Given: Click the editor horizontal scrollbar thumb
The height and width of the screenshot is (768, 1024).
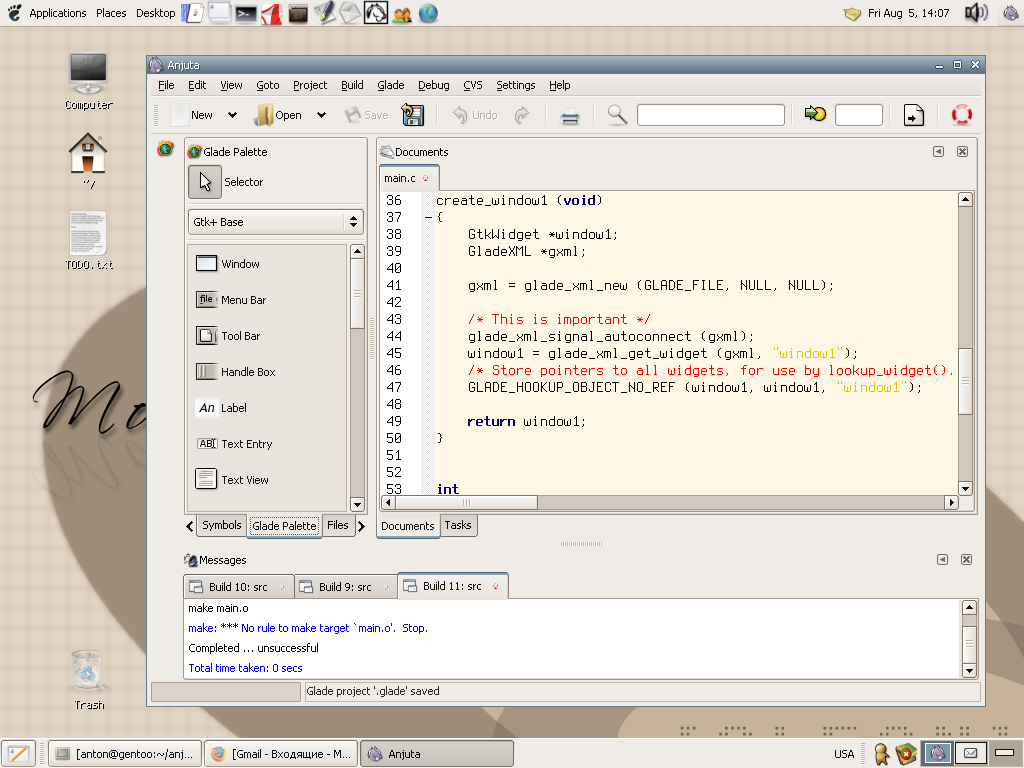Looking at the screenshot, I should point(466,502).
